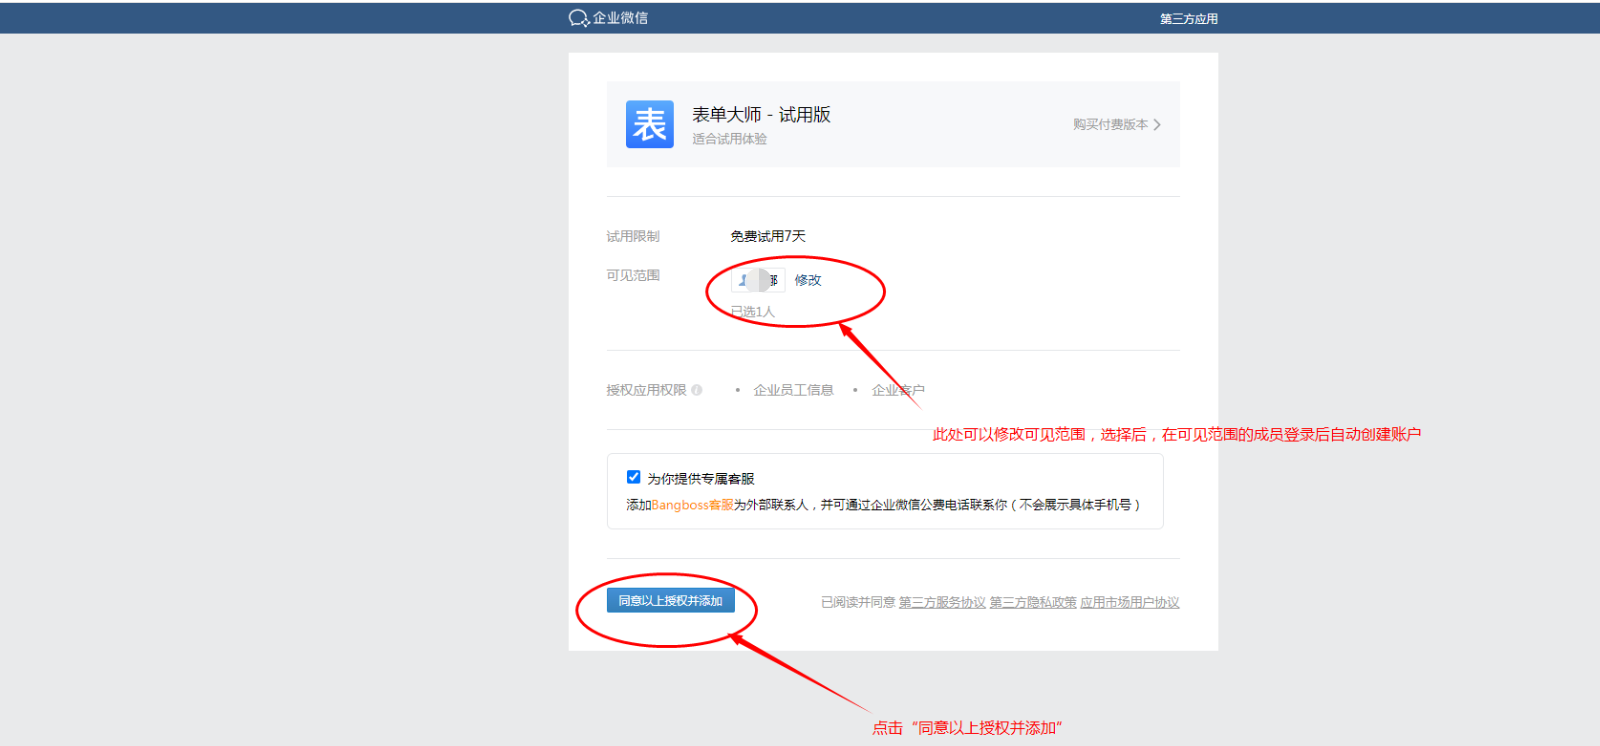The height and width of the screenshot is (746, 1600).
Task: Tick the 为你提供专属客服 checkbox
Action: 633,477
